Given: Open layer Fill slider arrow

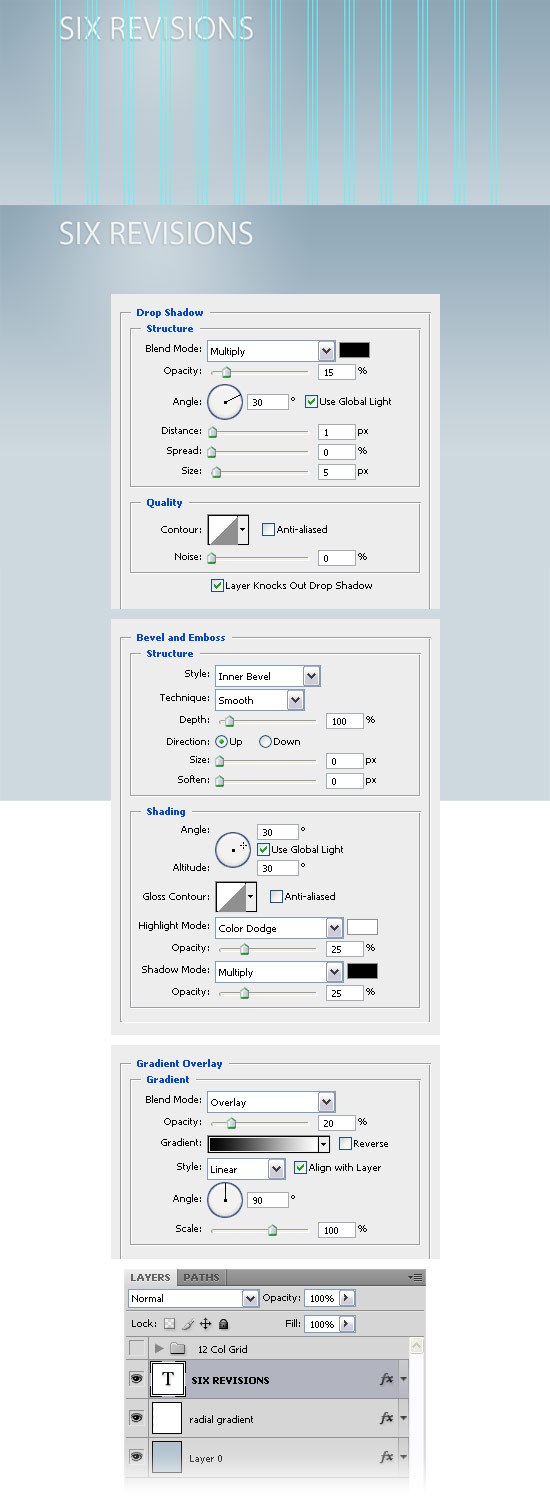Looking at the screenshot, I should 346,1323.
